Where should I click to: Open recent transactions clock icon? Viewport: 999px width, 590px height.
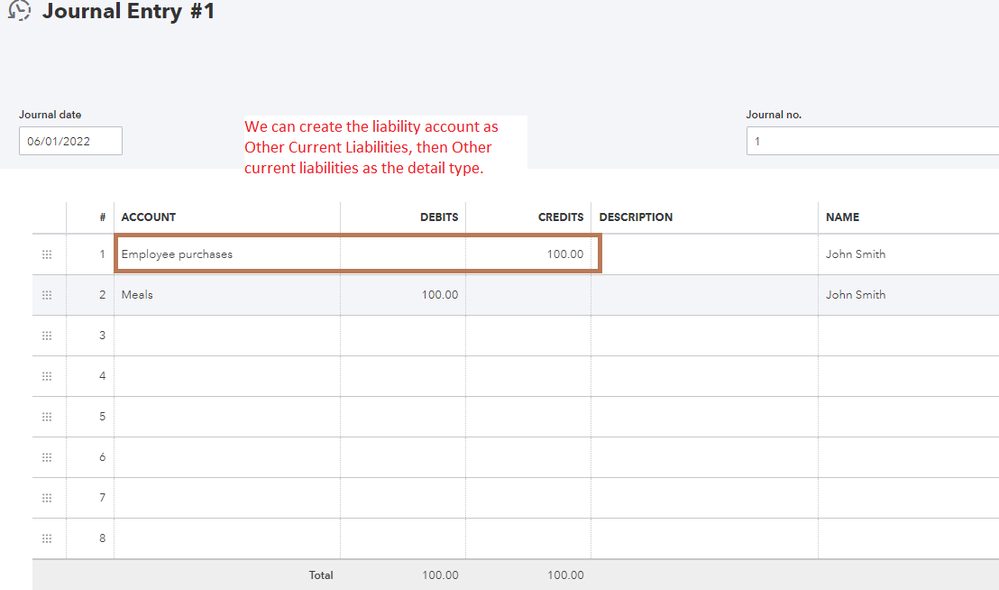point(19,10)
